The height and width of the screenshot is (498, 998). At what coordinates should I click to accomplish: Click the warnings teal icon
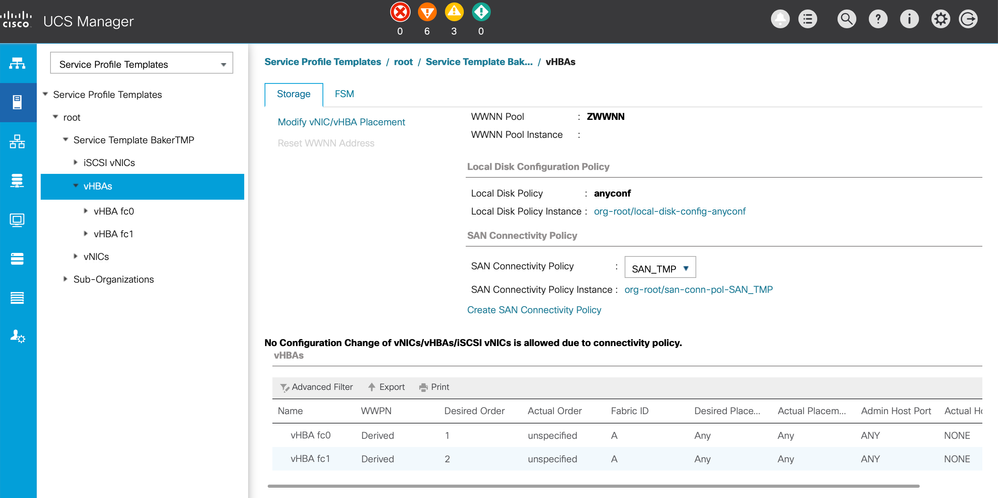[x=481, y=12]
